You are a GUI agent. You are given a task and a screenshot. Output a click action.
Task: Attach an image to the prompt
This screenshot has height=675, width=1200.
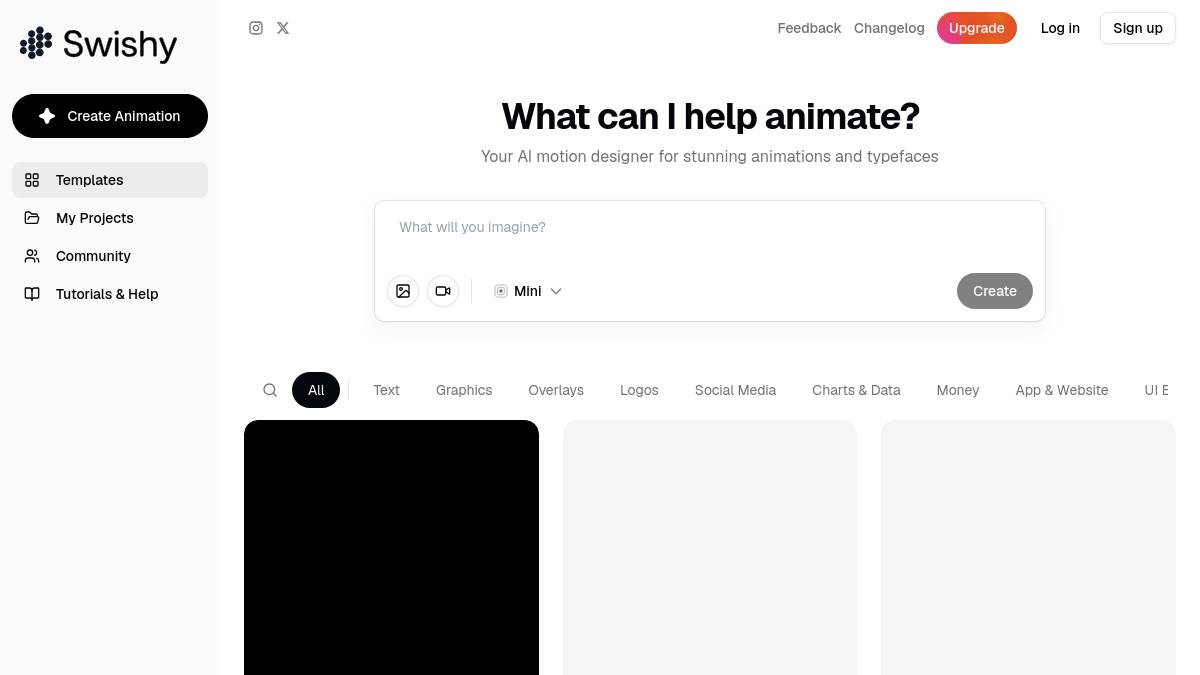pos(403,291)
